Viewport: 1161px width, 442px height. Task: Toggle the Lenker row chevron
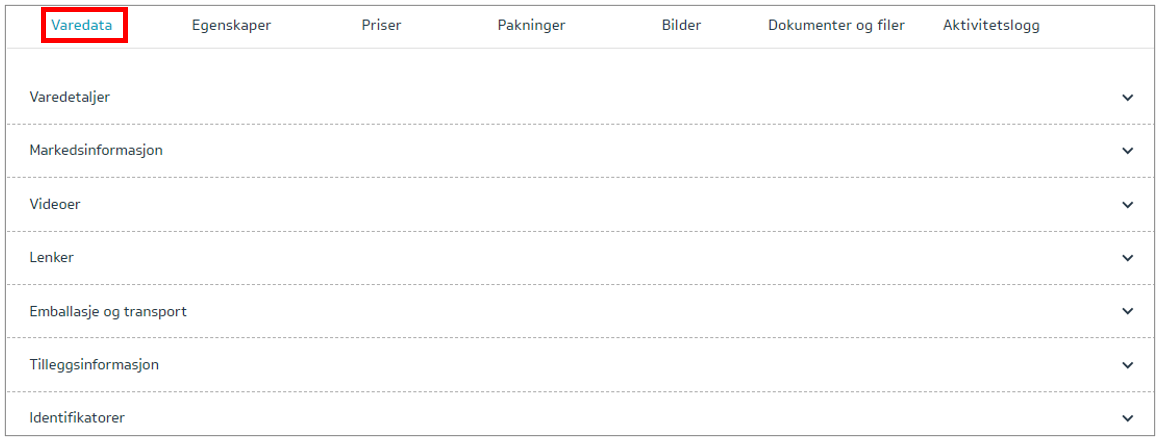pyautogui.click(x=1128, y=258)
